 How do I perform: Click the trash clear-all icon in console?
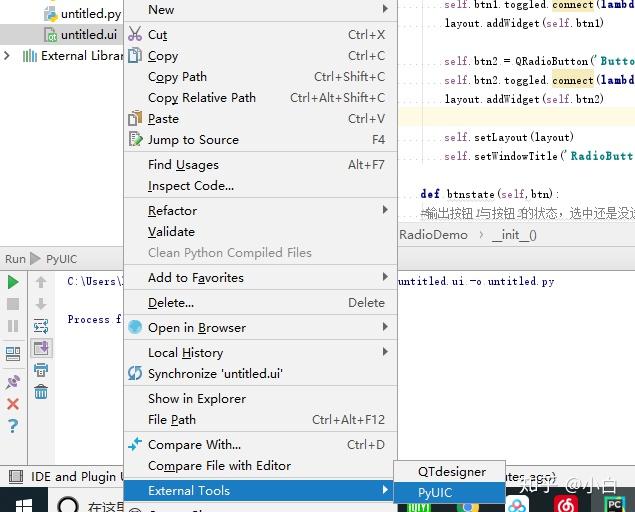(41, 392)
